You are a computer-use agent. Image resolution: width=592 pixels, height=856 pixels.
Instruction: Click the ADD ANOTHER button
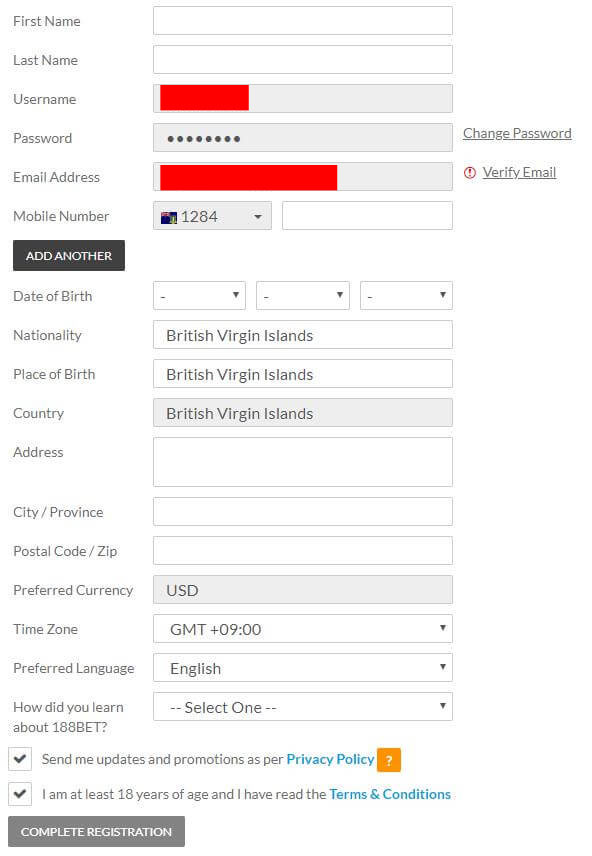69,255
